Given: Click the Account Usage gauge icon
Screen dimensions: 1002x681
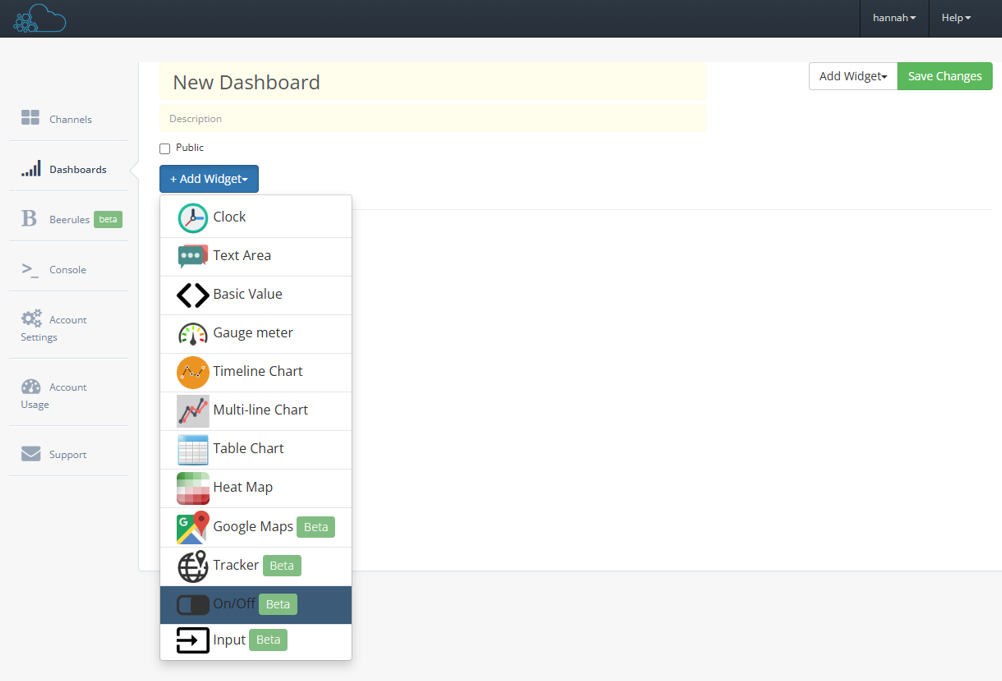Looking at the screenshot, I should [31, 386].
